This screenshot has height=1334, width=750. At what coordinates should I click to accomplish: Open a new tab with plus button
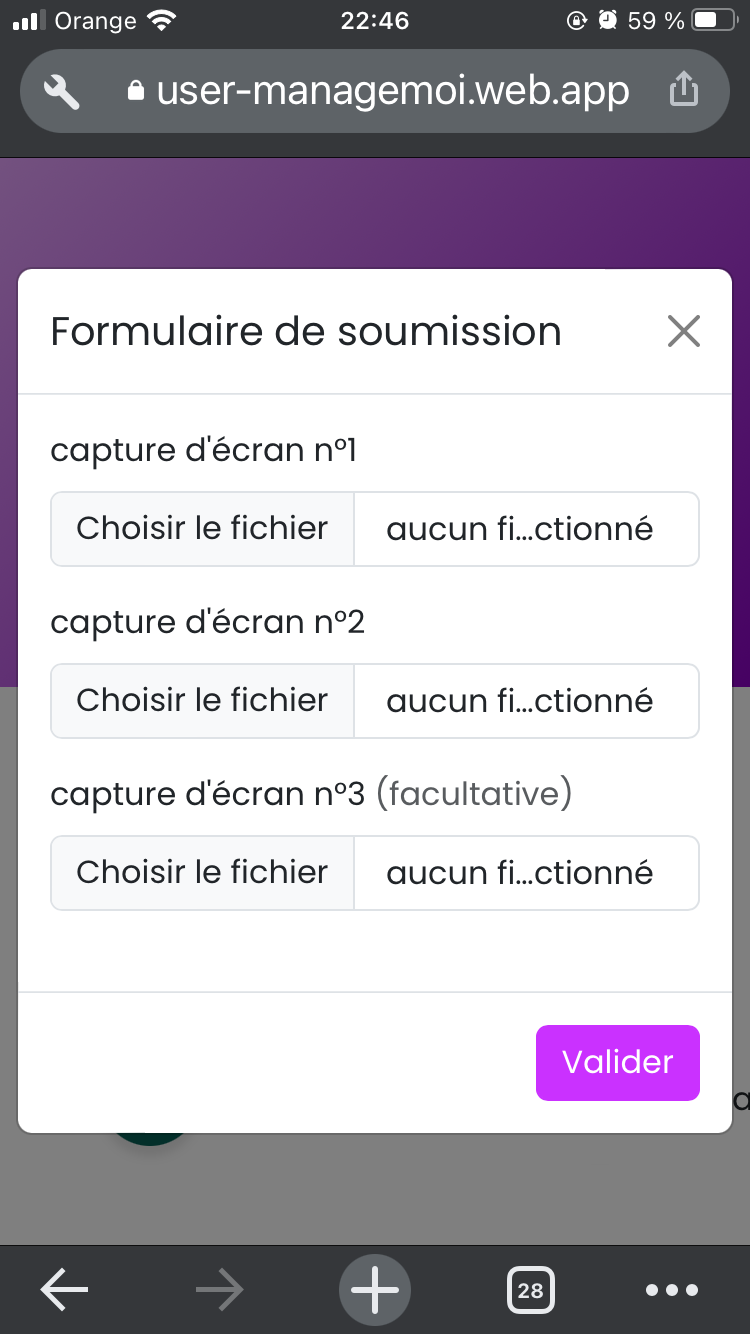tap(375, 1290)
